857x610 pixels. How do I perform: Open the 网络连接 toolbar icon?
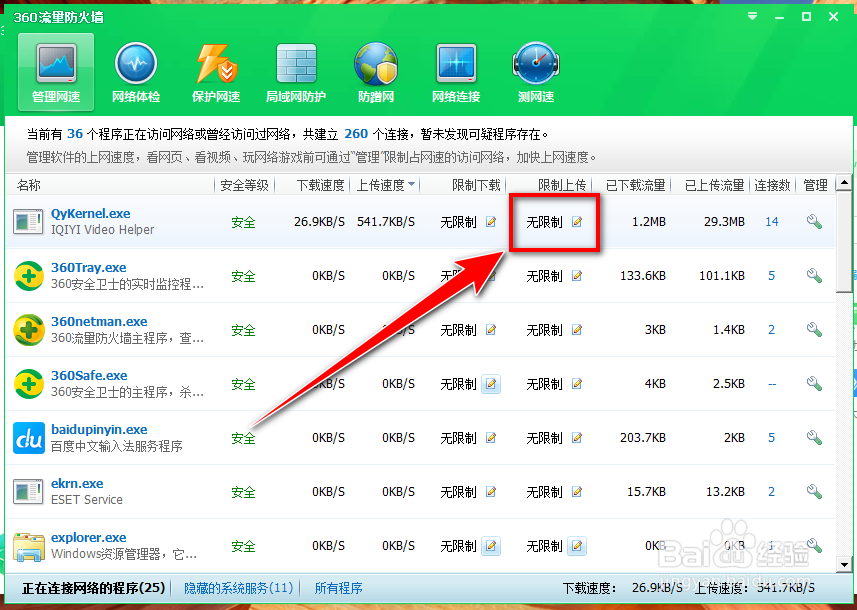pos(456,72)
